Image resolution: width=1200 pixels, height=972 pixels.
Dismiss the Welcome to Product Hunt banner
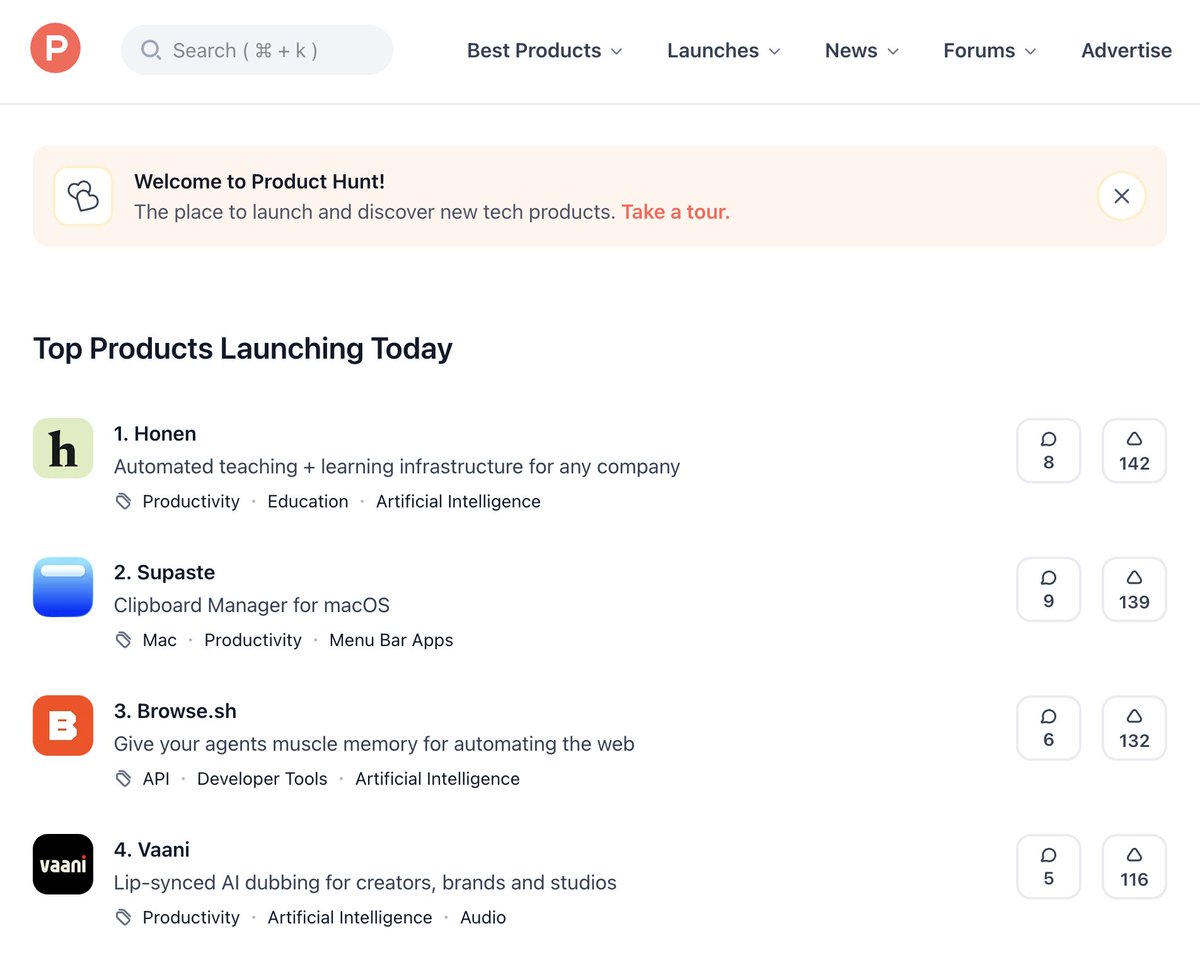1122,196
